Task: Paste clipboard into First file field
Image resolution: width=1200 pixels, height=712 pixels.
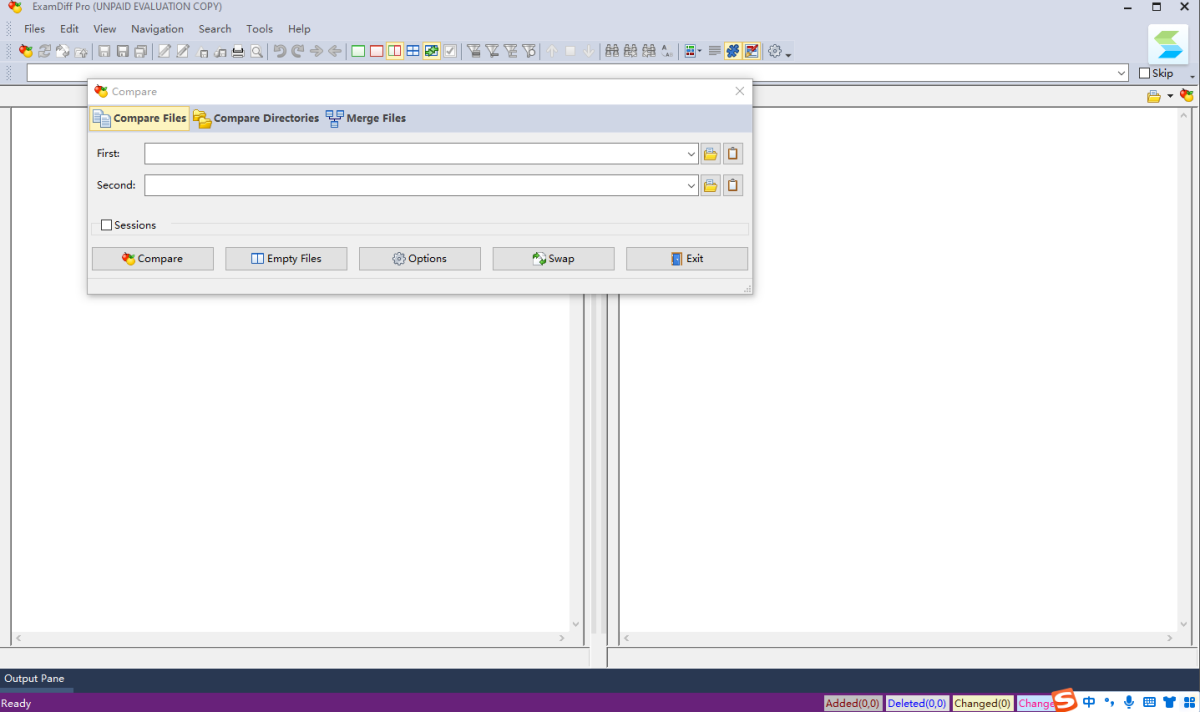Action: tap(733, 154)
